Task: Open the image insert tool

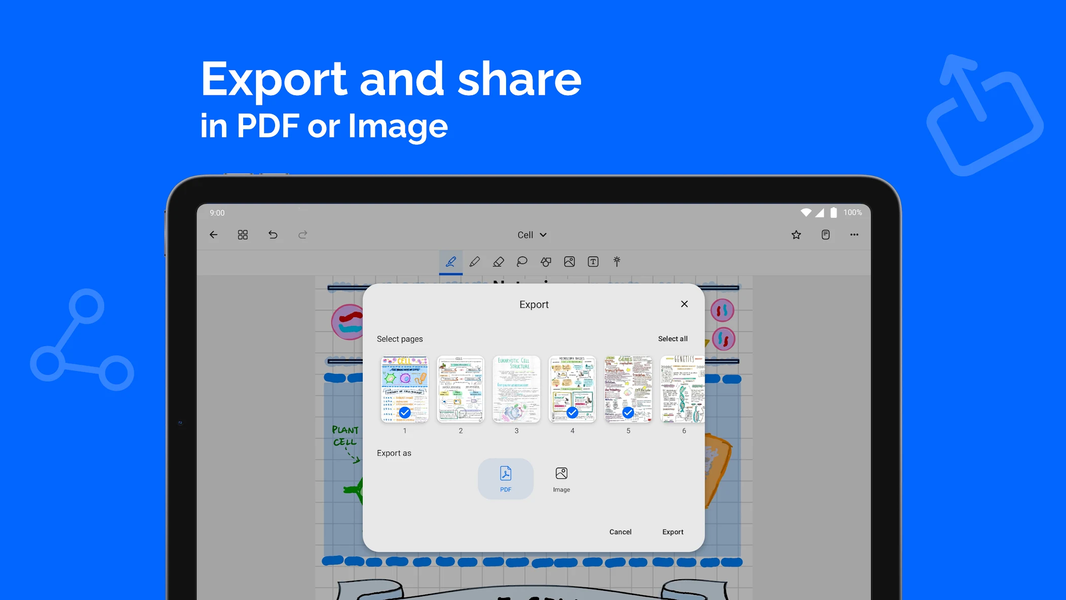Action: 569,262
